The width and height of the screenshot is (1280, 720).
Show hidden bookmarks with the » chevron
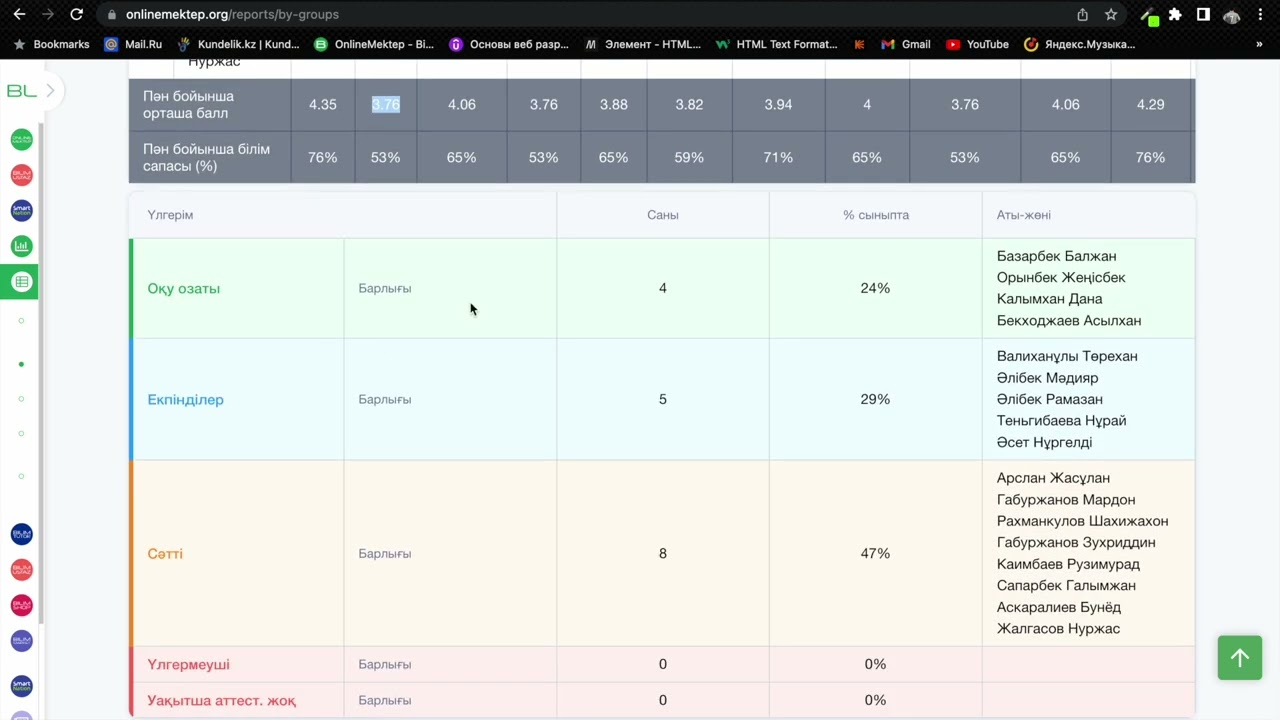(x=1259, y=44)
